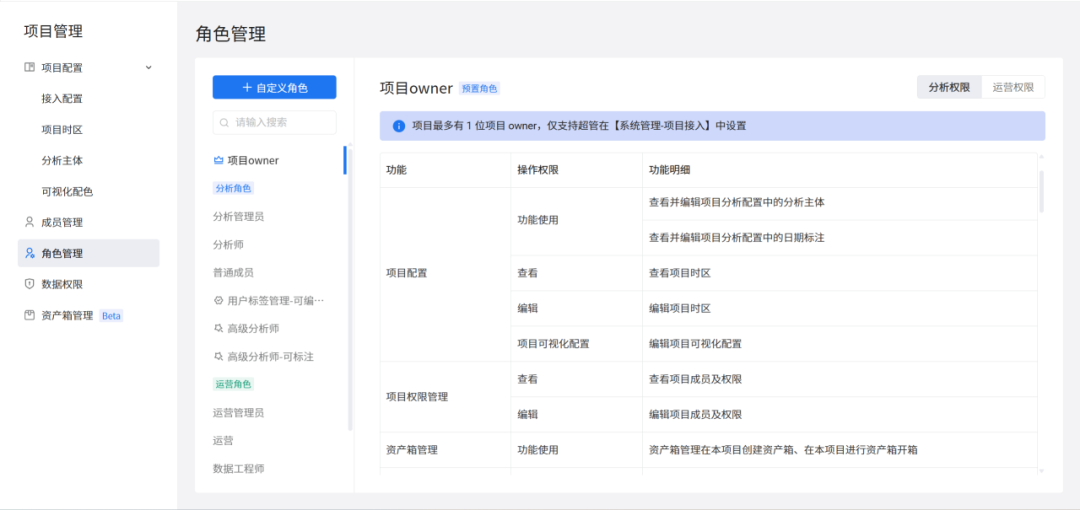The height and width of the screenshot is (510, 1080).
Task: Click the 项目配置 sidebar icon
Action: point(29,68)
